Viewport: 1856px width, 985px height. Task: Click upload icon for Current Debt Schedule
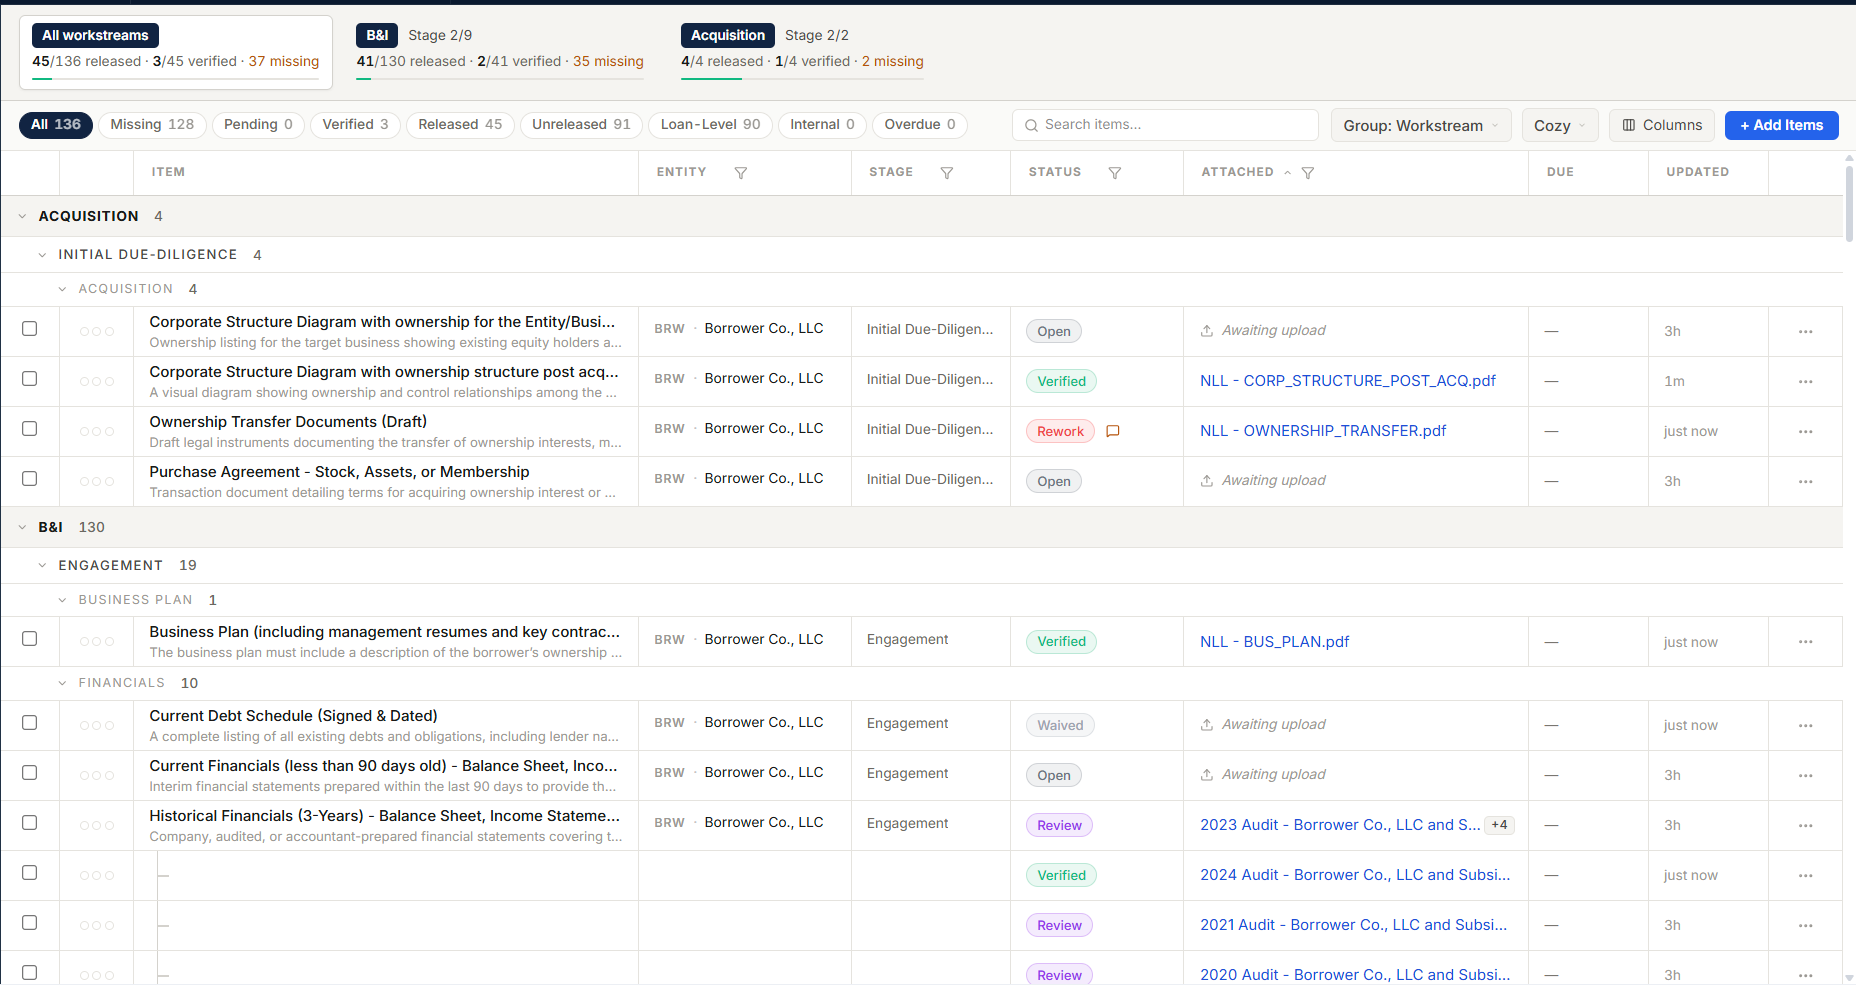coord(1207,725)
